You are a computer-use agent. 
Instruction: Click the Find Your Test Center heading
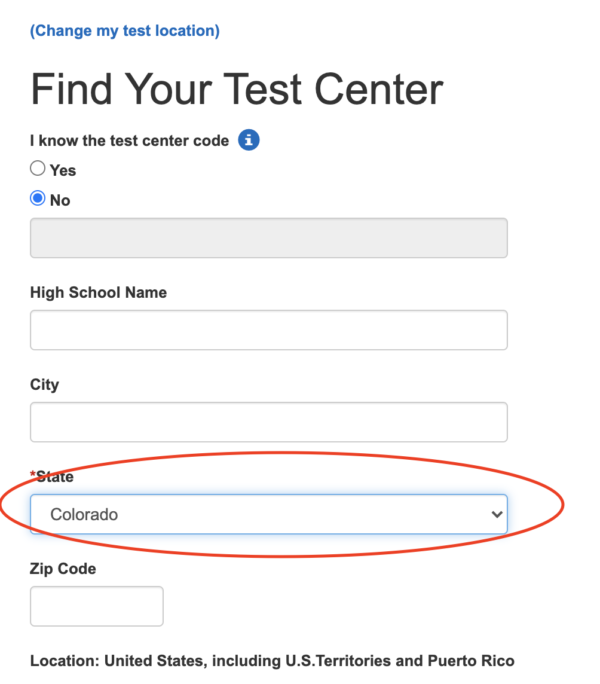point(237,89)
